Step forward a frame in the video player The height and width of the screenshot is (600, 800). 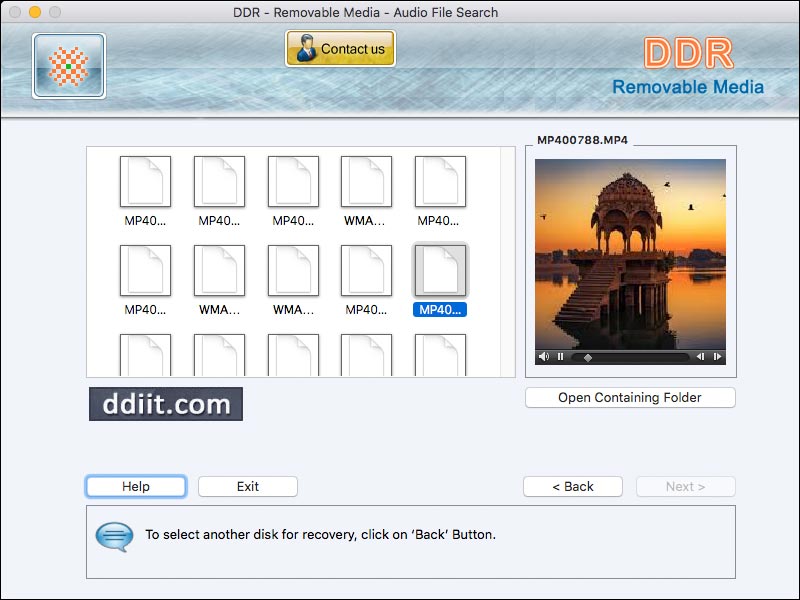pos(718,356)
